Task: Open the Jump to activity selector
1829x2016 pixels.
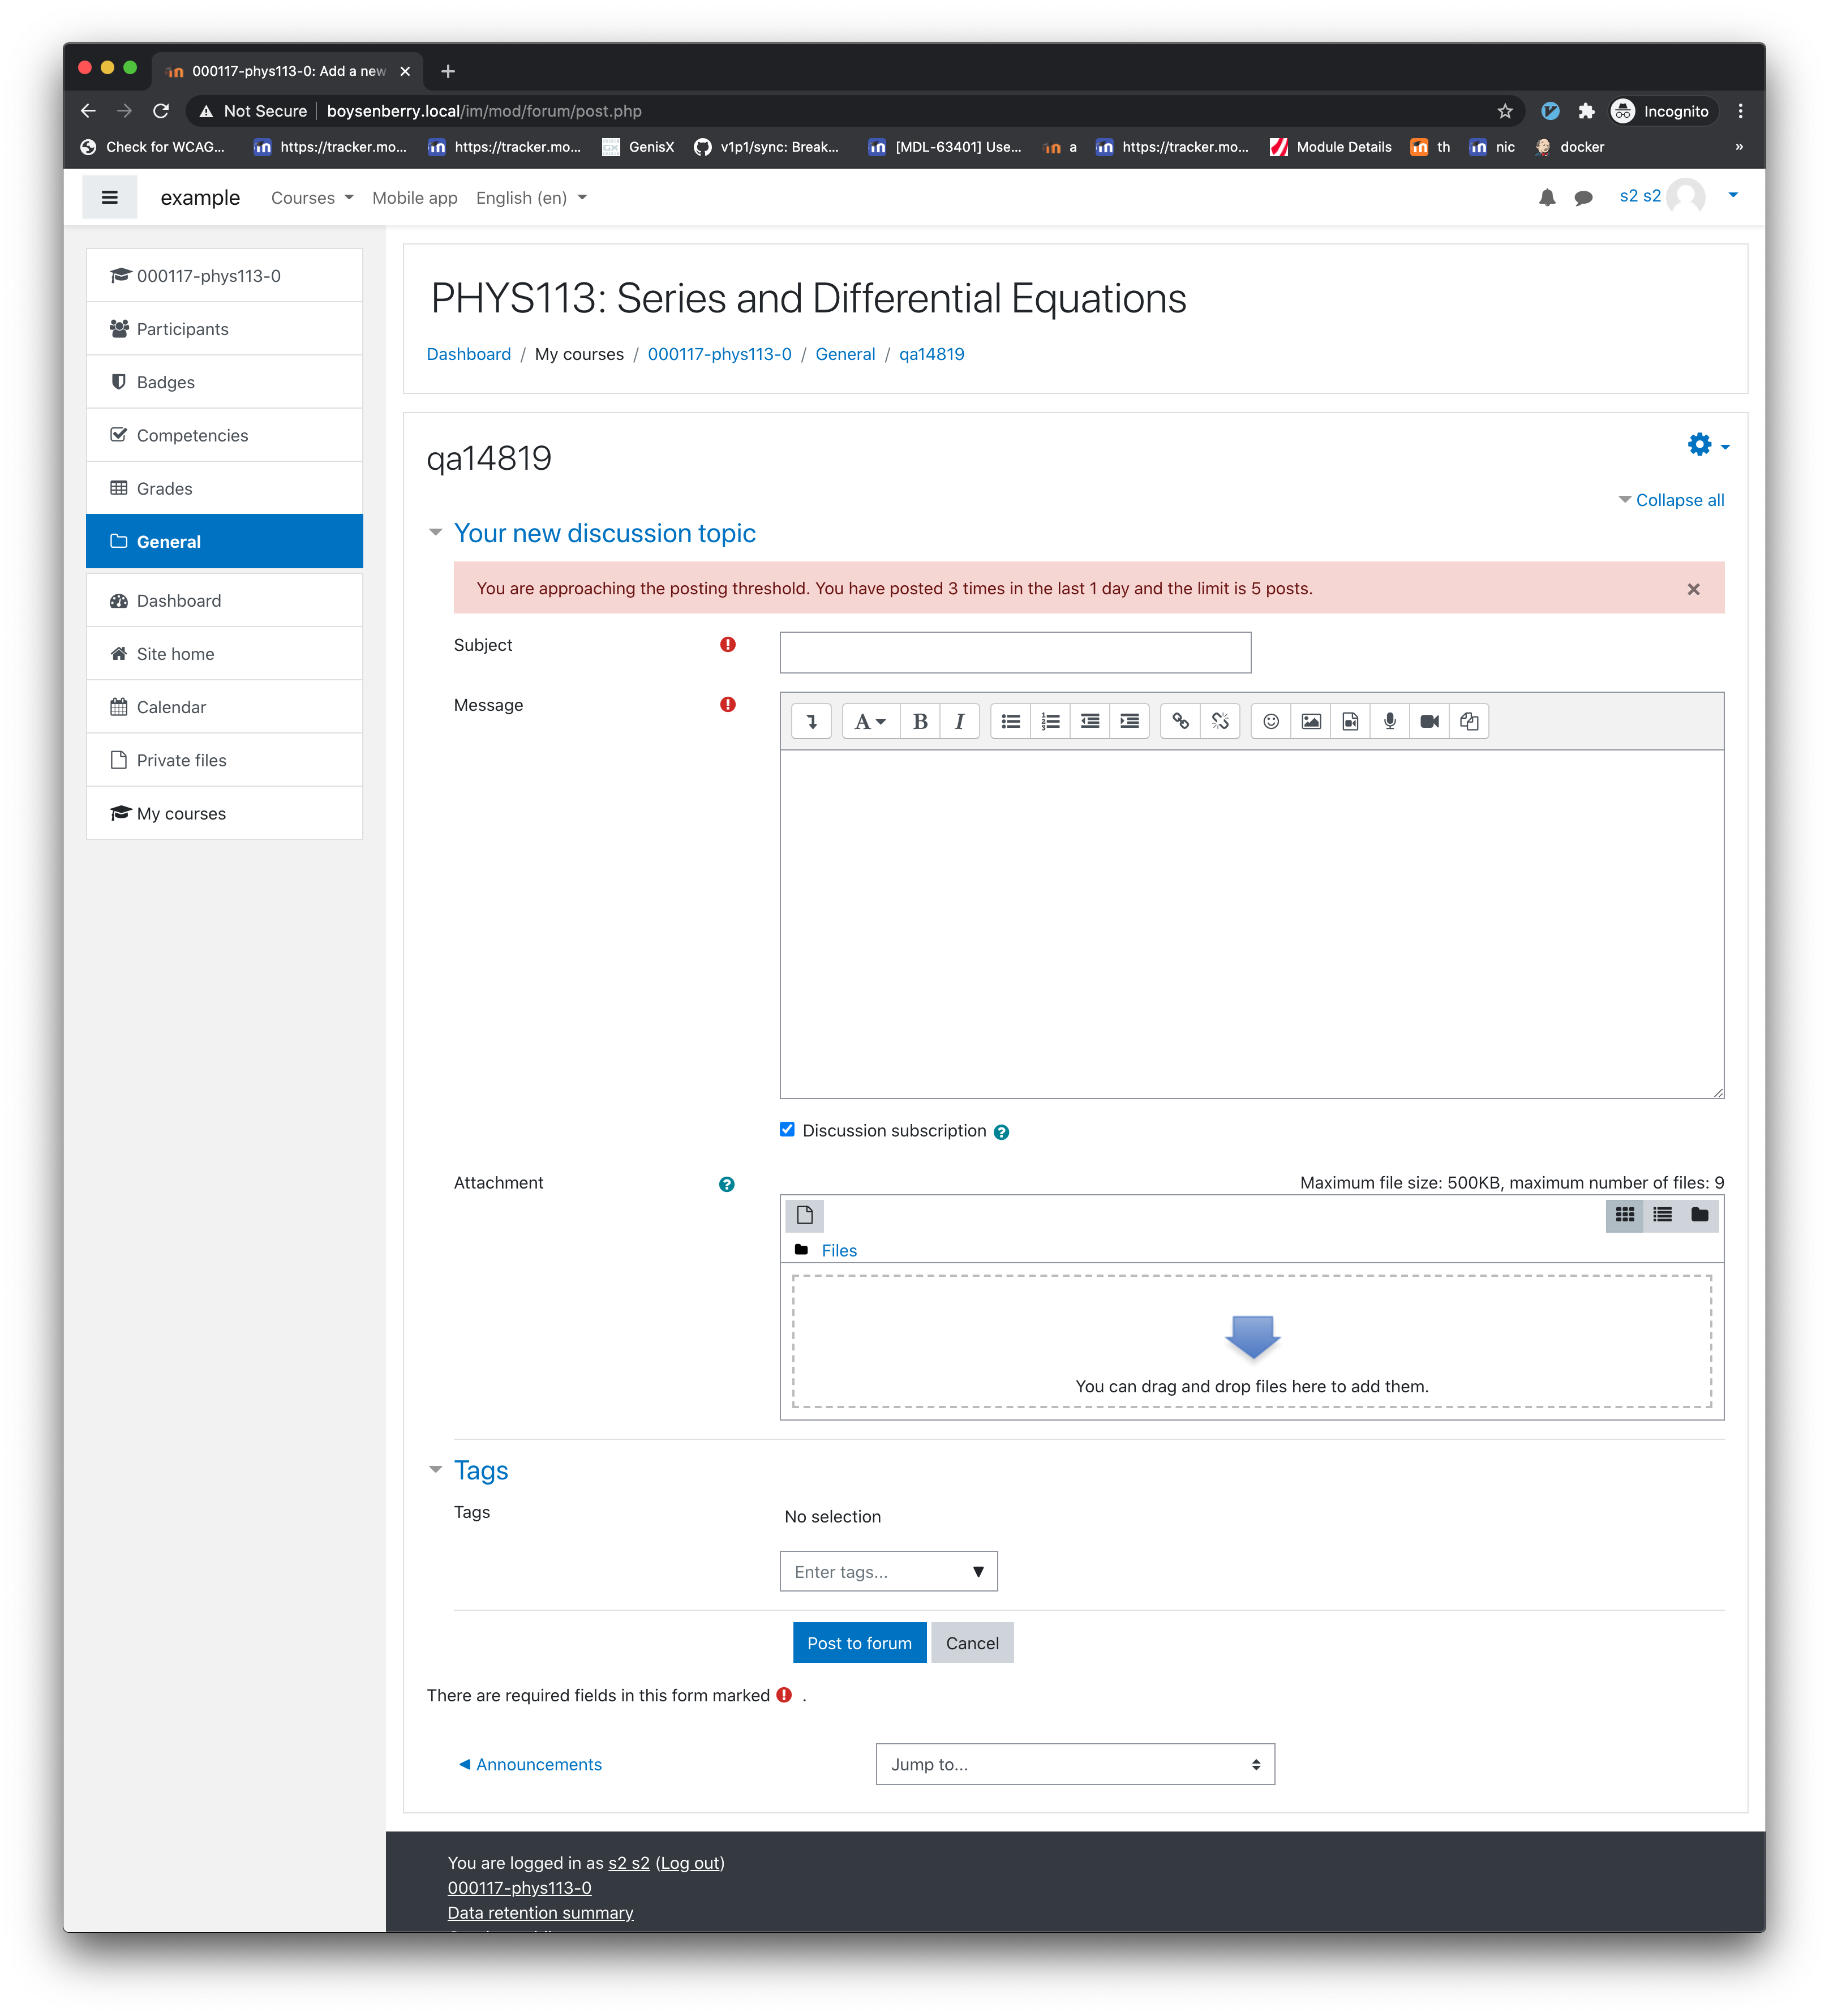Action: 1075,1765
